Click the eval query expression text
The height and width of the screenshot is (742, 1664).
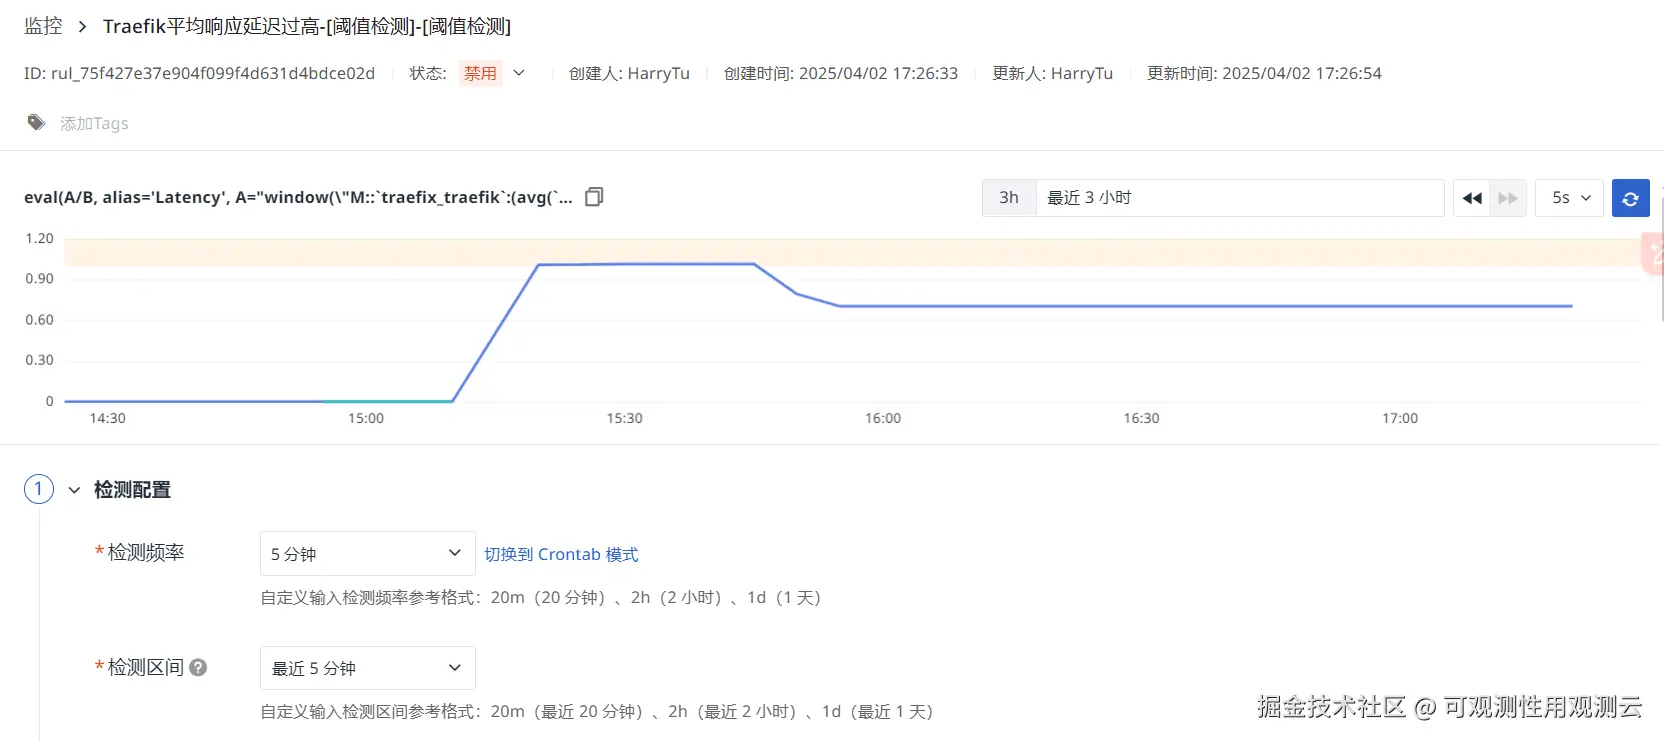298,197
